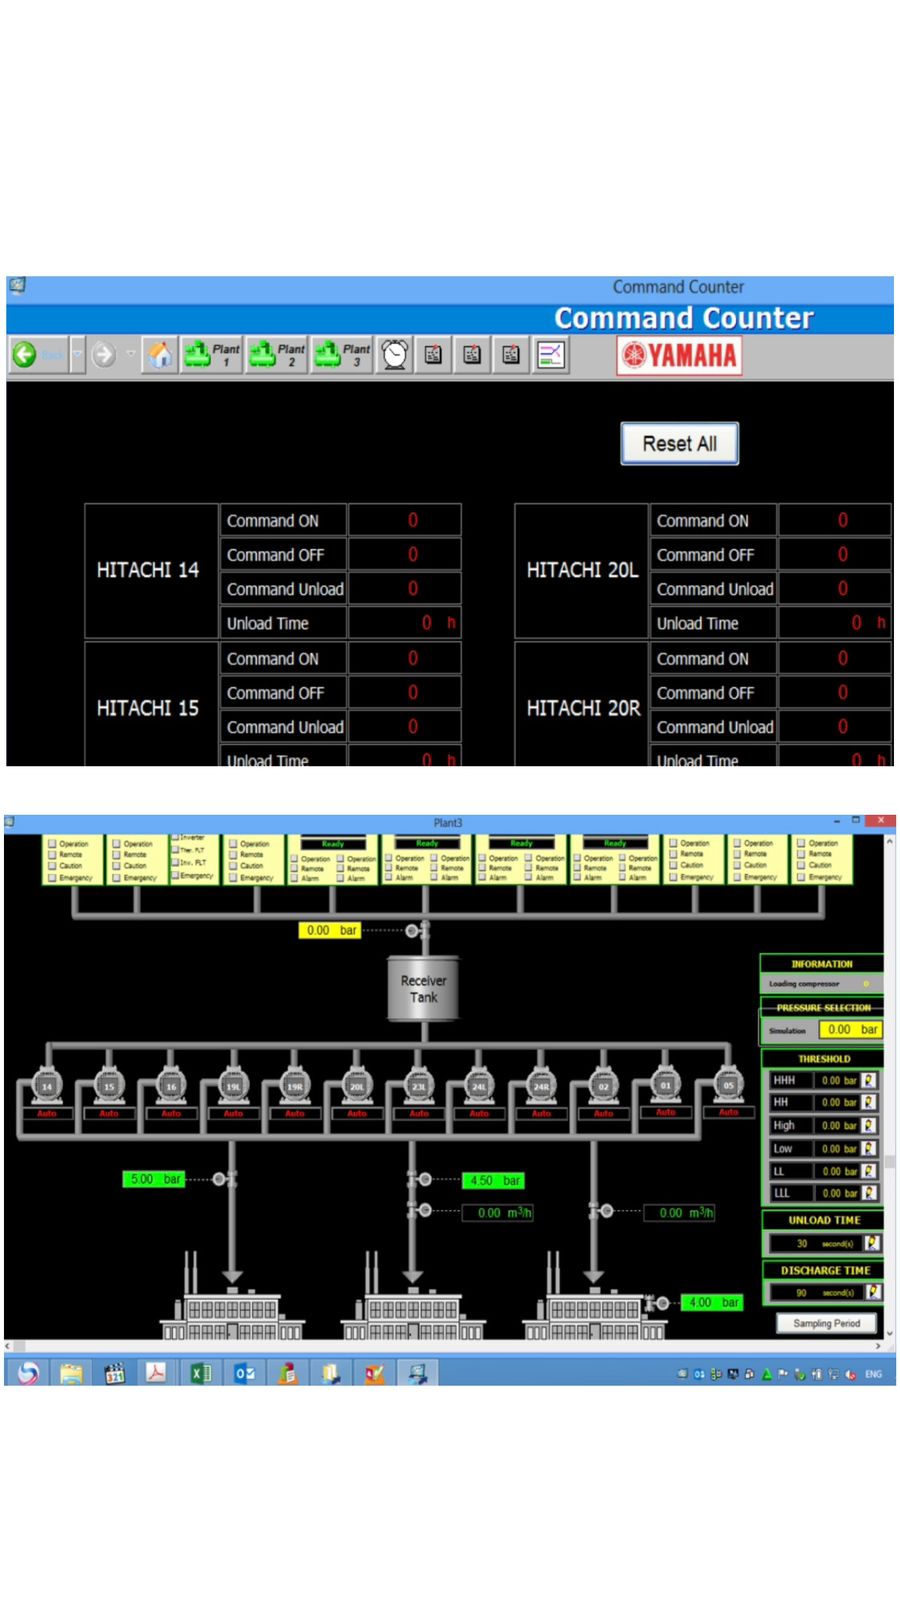Screen dimensions: 900x1600
Task: Click the Receiver Tank symbol
Action: [423, 989]
